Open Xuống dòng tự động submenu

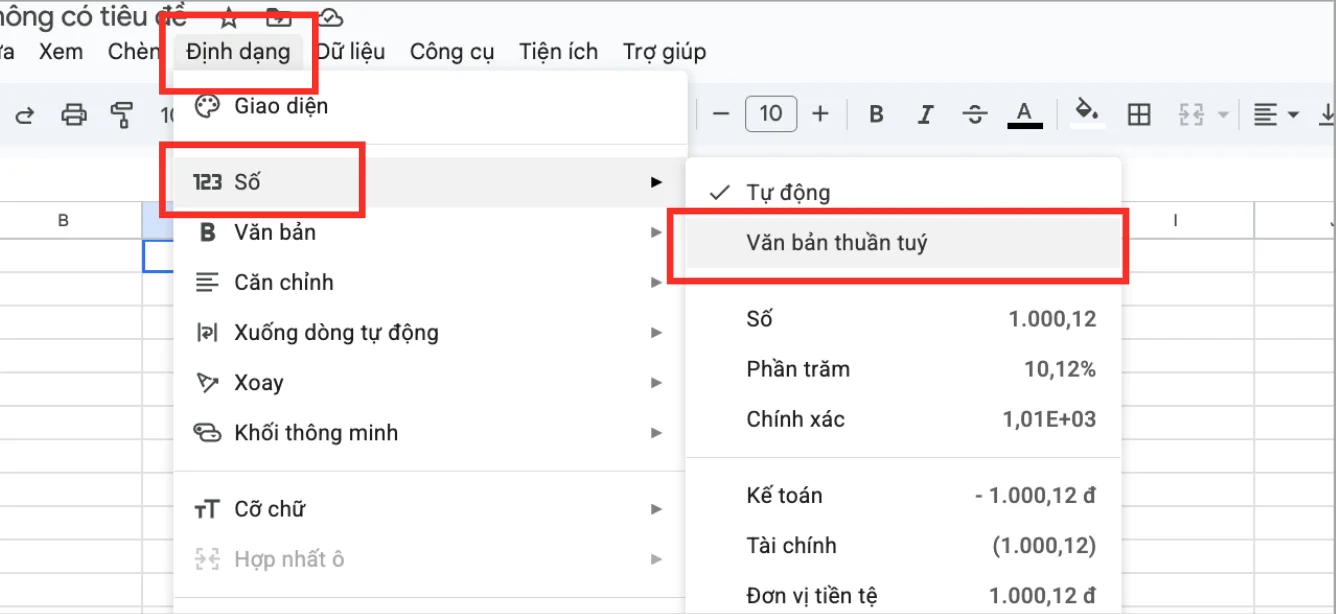430,332
